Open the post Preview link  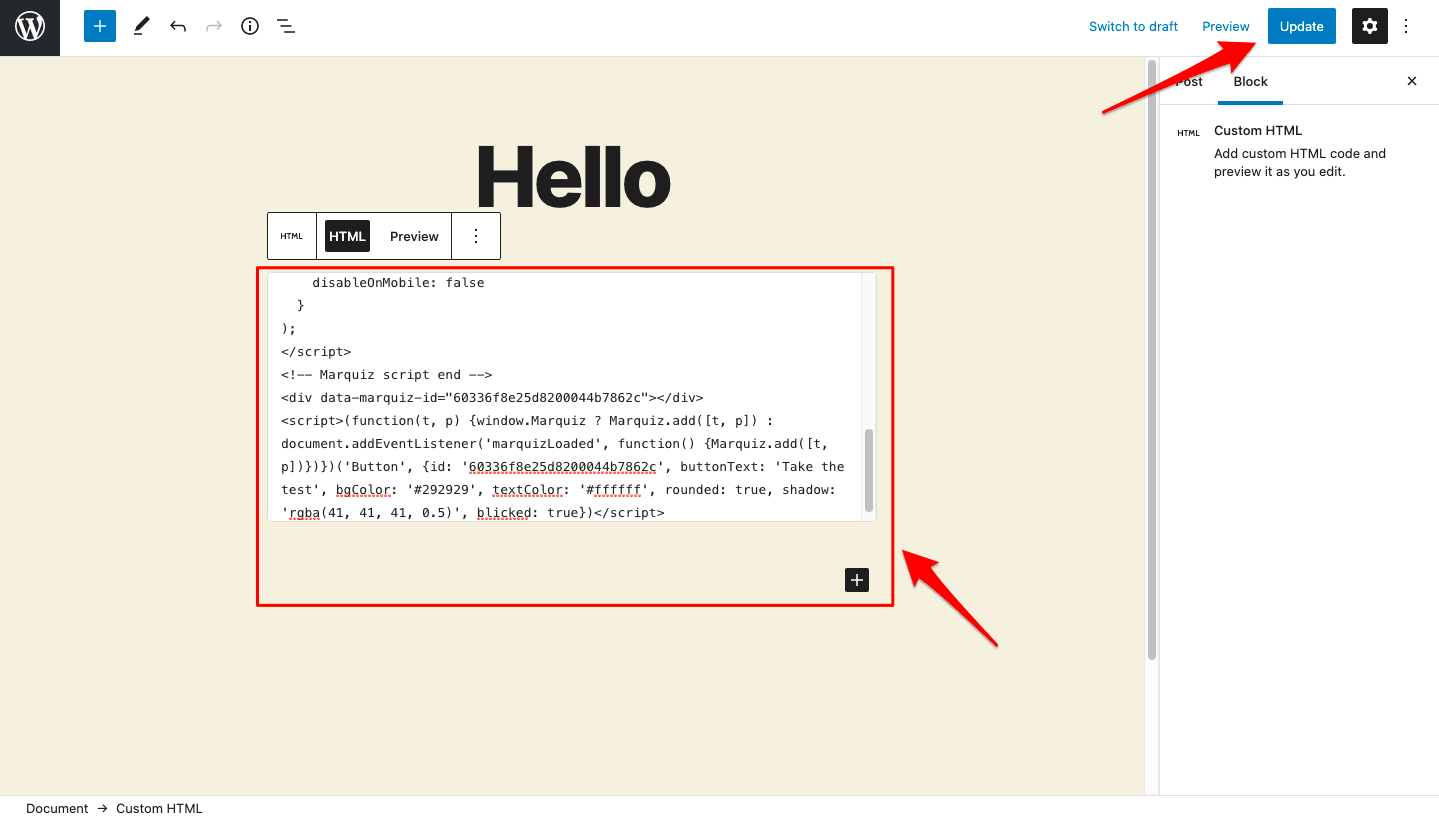click(1226, 26)
